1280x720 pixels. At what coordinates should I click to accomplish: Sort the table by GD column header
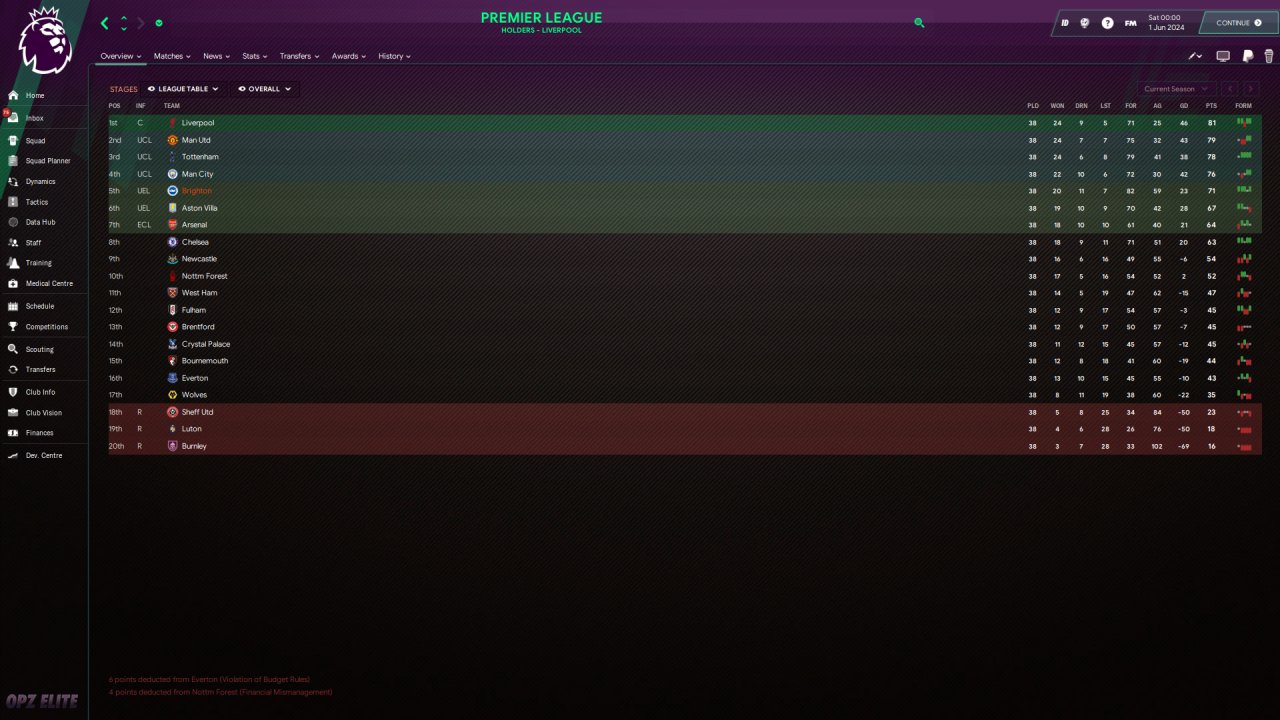tap(1184, 106)
